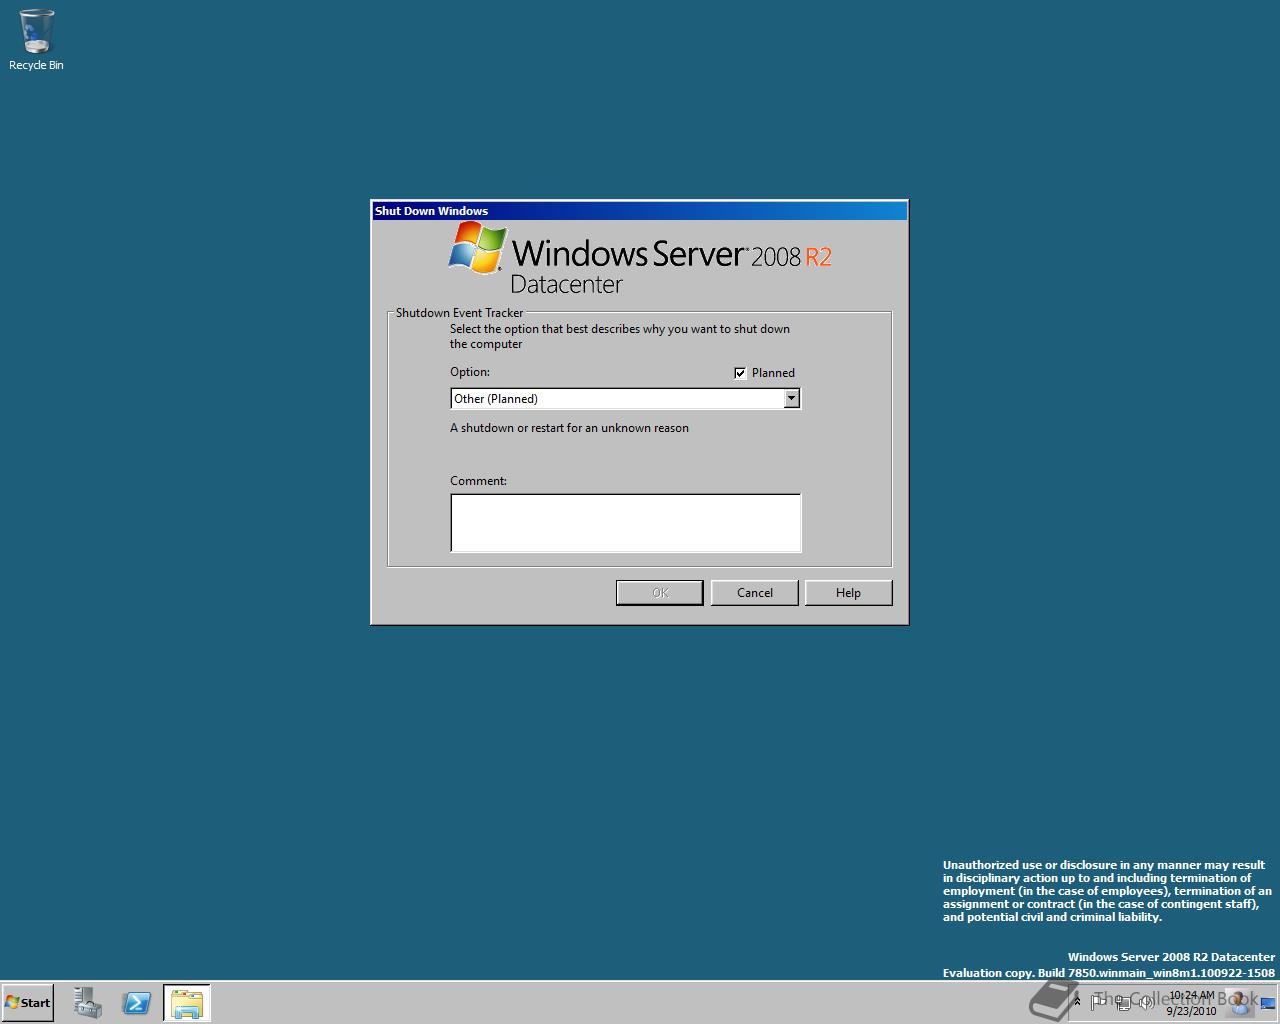Click the text 'A shutdown or restart for an unknown reason'

coord(569,428)
